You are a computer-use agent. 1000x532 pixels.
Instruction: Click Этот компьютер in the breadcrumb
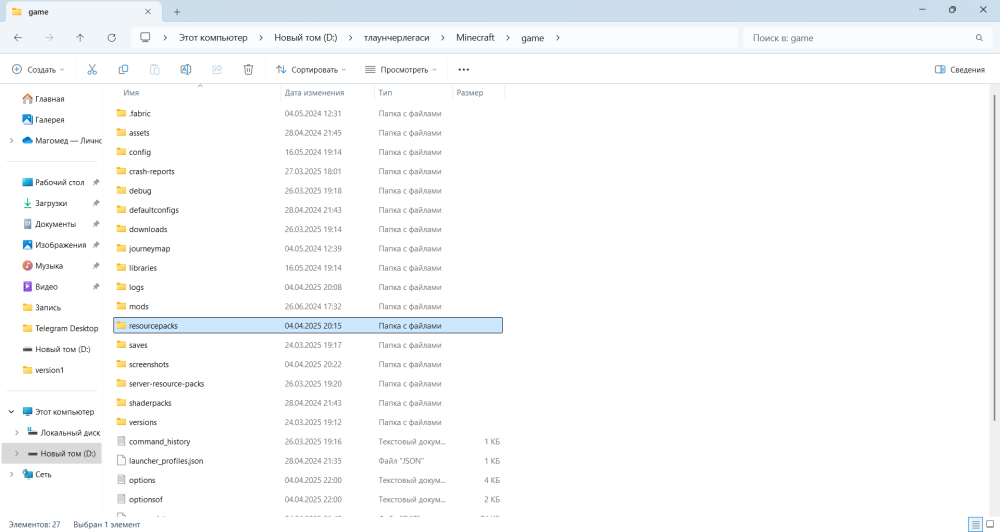click(213, 38)
